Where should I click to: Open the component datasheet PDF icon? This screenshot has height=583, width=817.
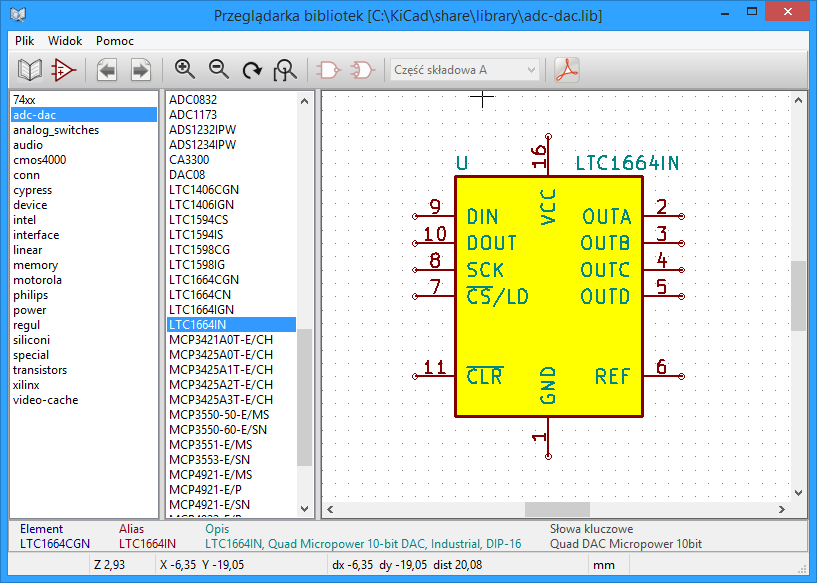(567, 70)
